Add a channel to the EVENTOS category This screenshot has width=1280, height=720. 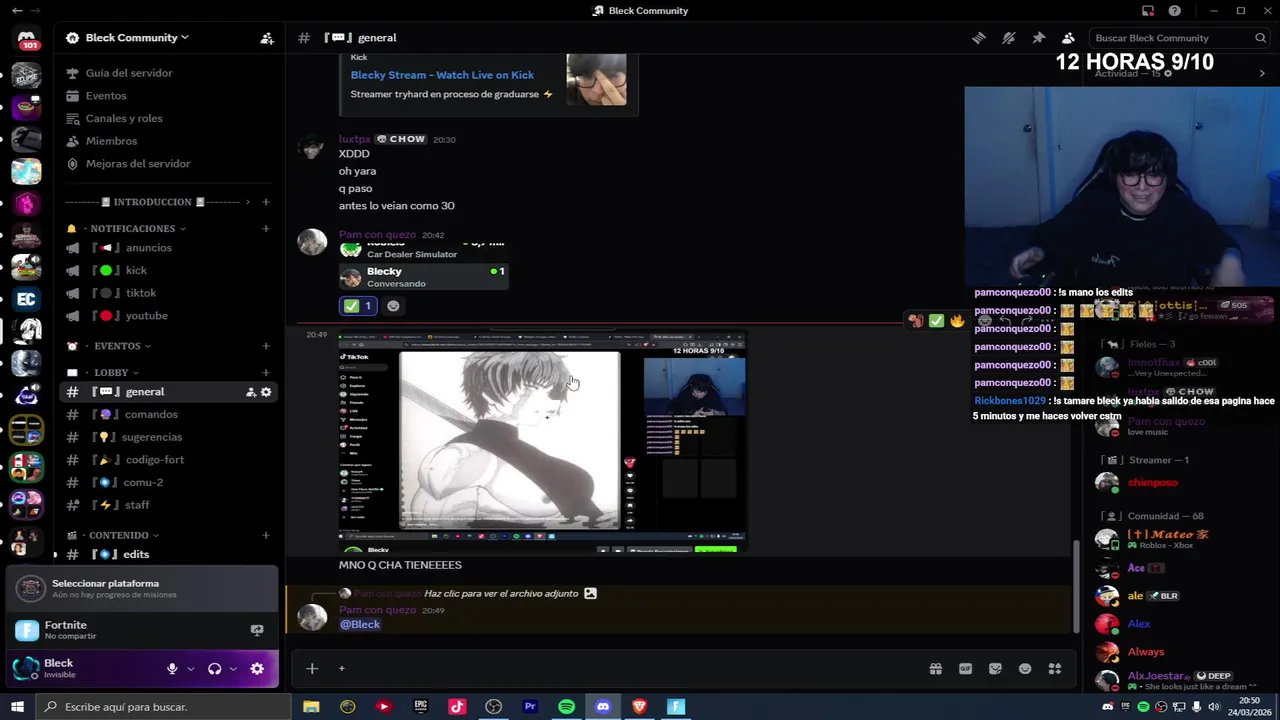[266, 346]
